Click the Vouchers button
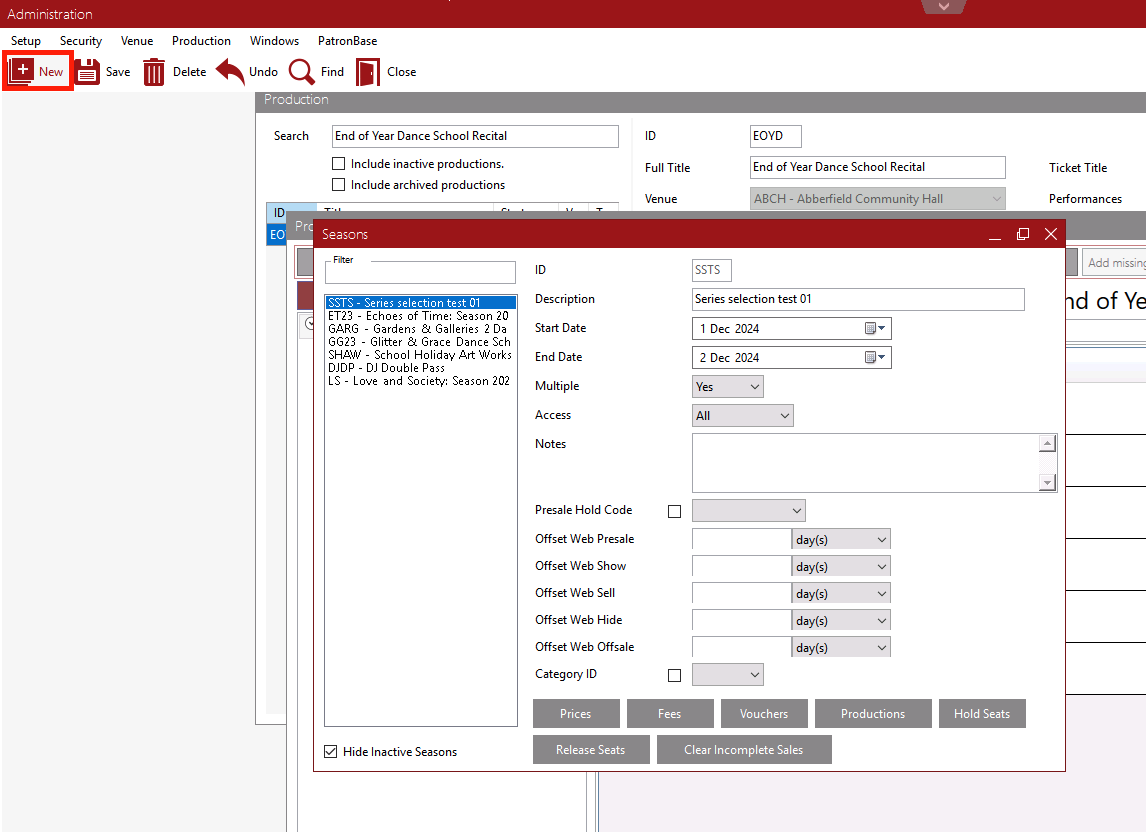The height and width of the screenshot is (832, 1146). (x=764, y=714)
